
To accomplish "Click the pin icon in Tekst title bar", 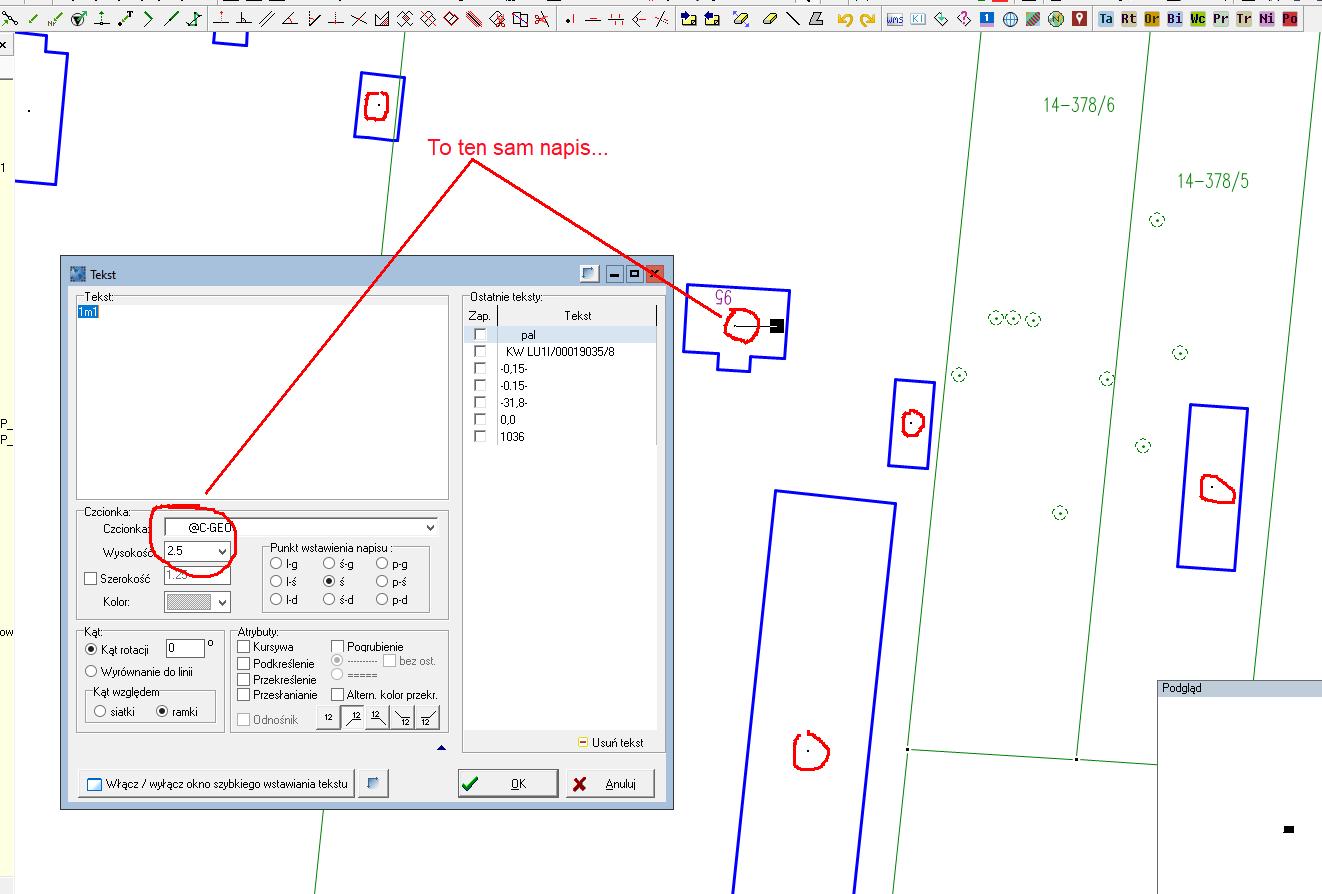I will (590, 274).
